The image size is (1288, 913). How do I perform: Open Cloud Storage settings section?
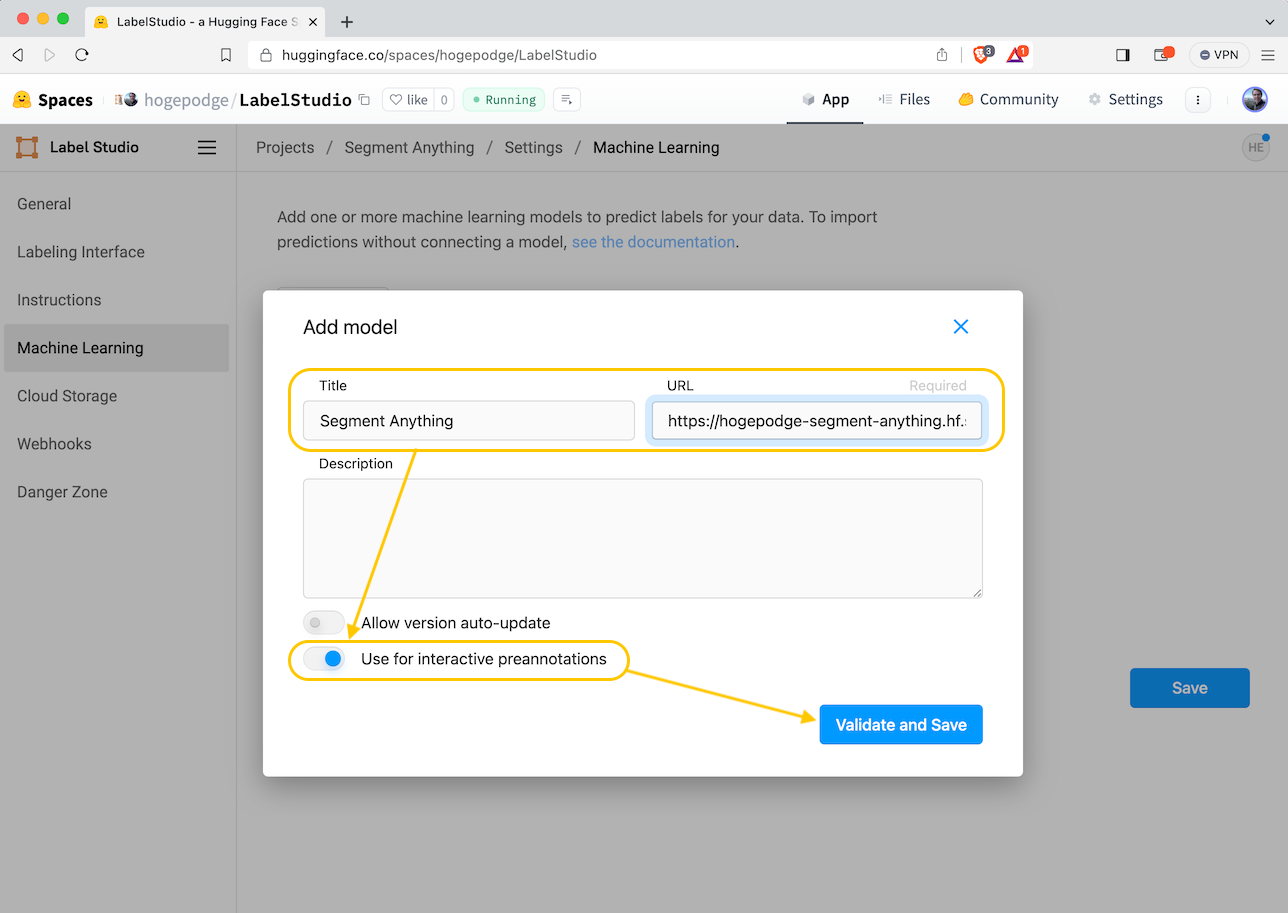pyautogui.click(x=67, y=396)
